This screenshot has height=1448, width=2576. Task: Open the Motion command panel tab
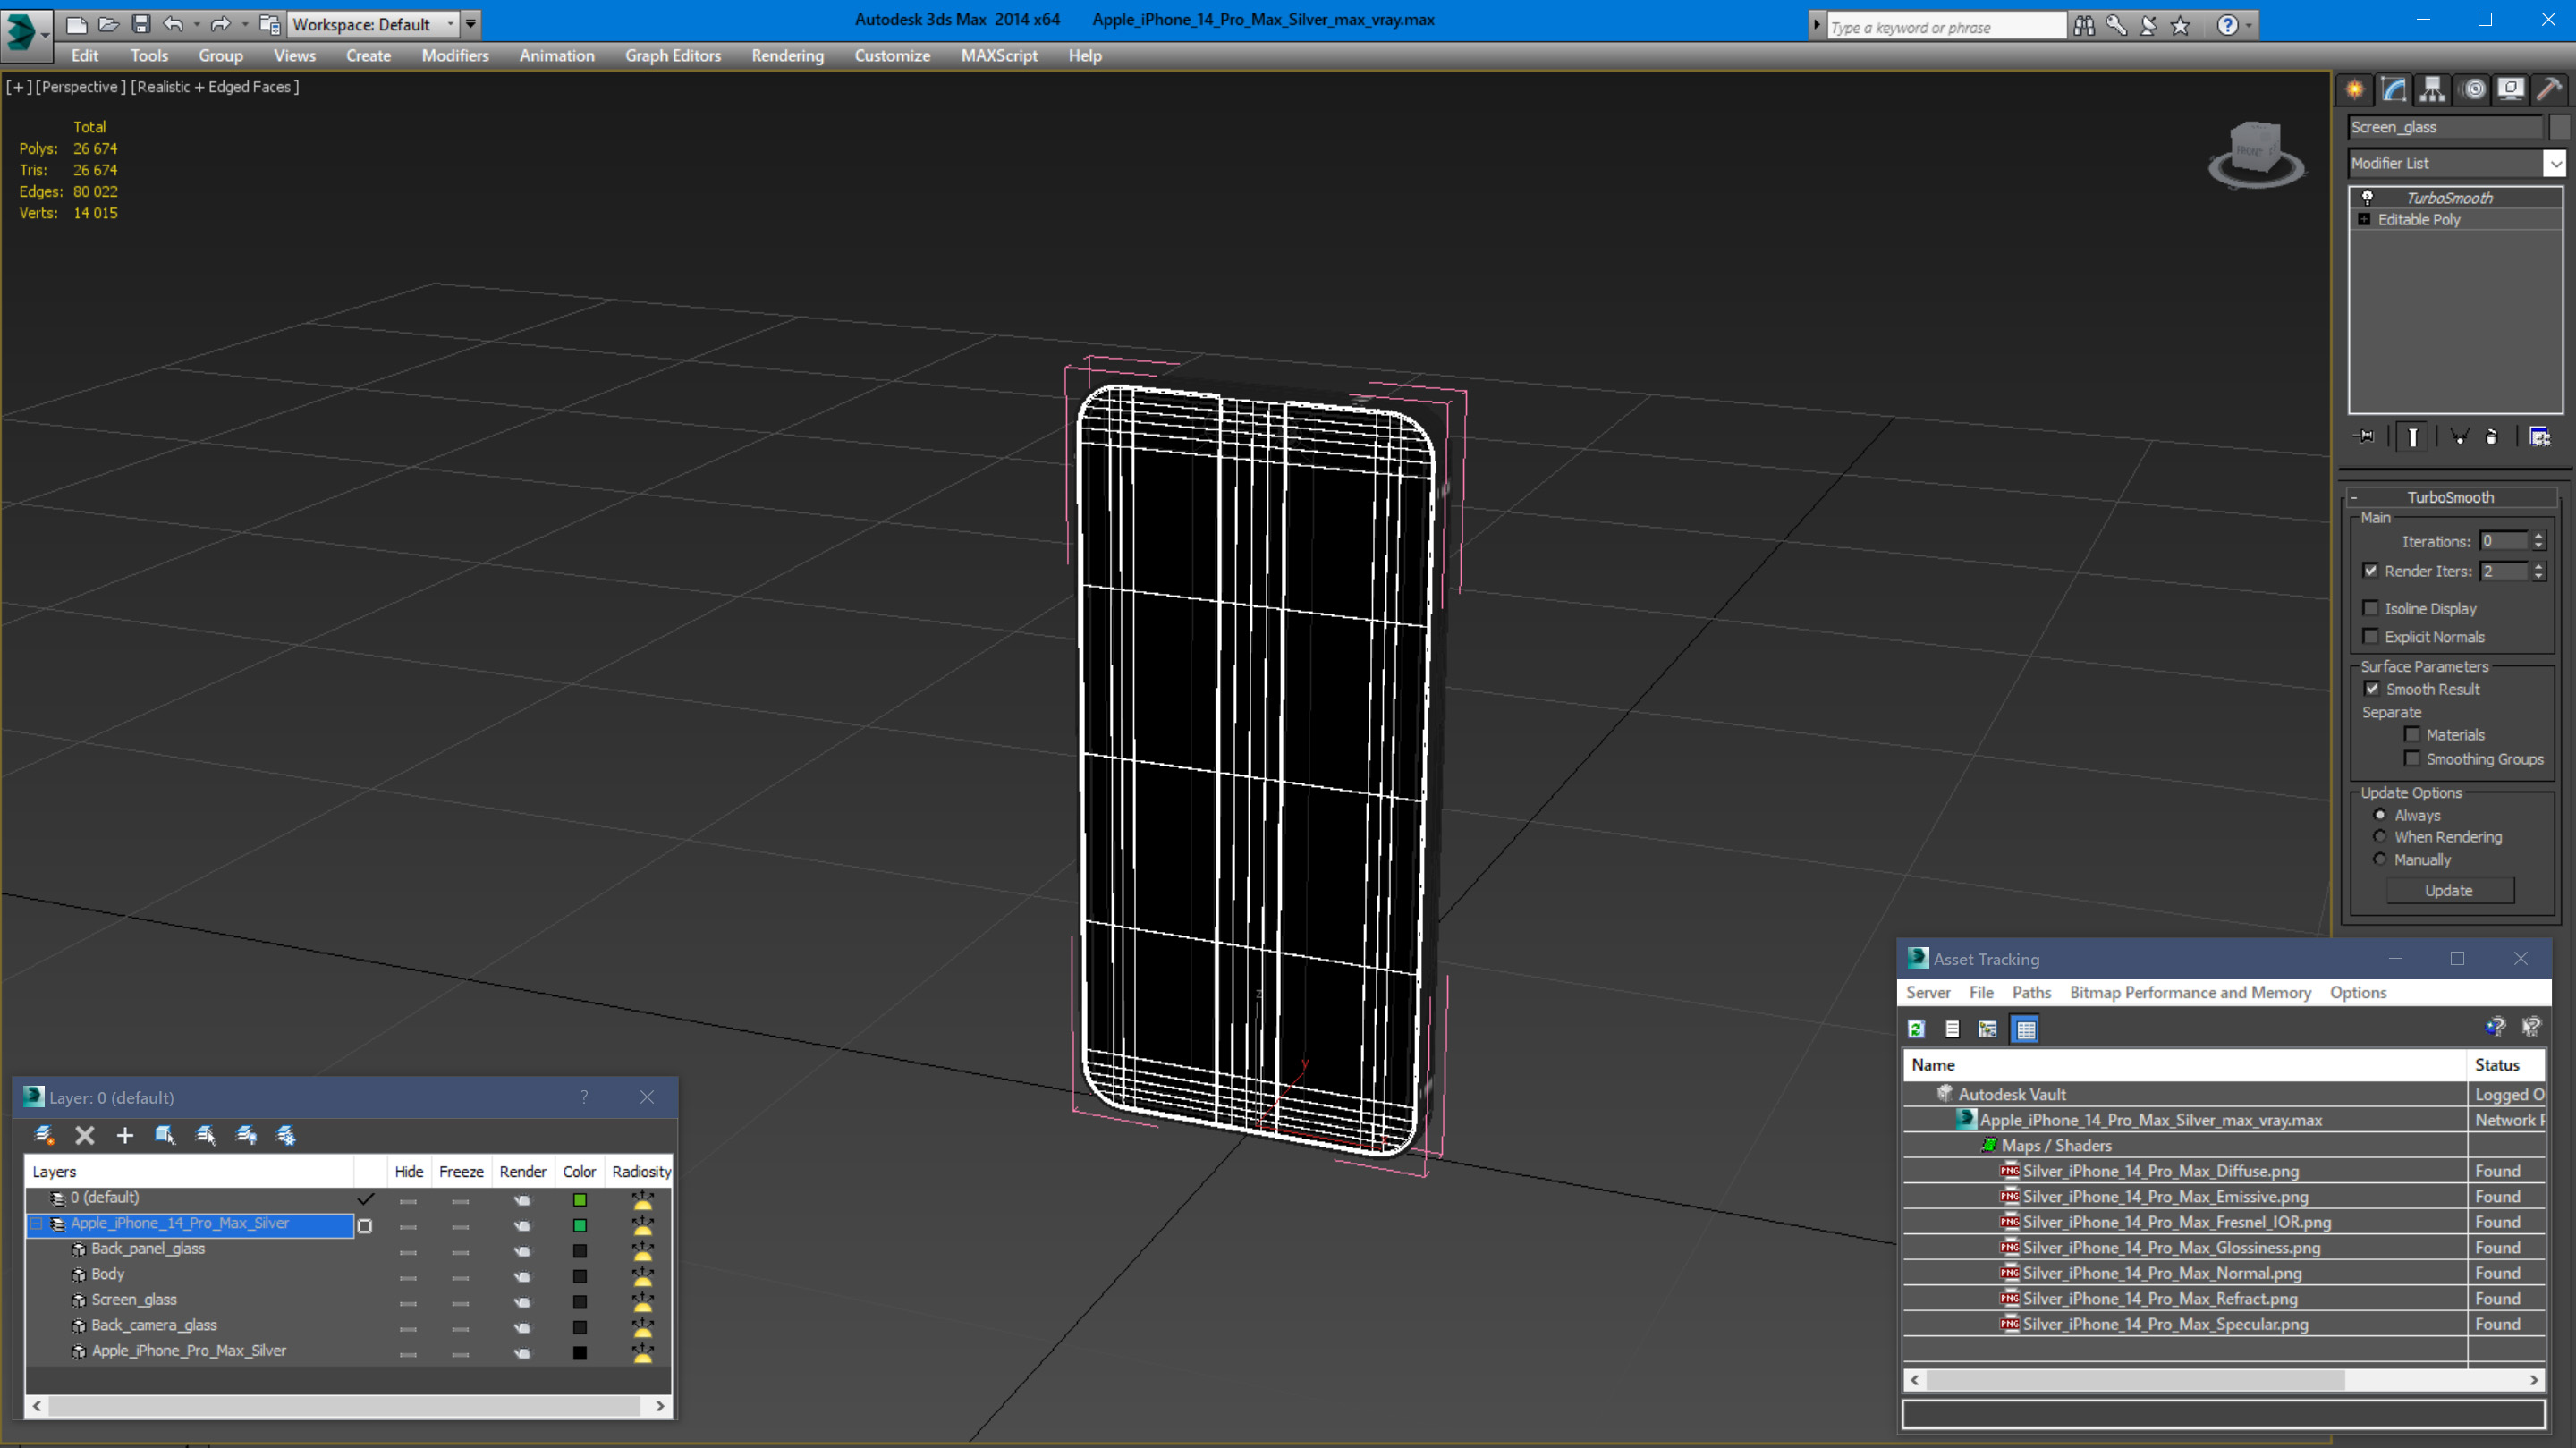pos(2473,90)
